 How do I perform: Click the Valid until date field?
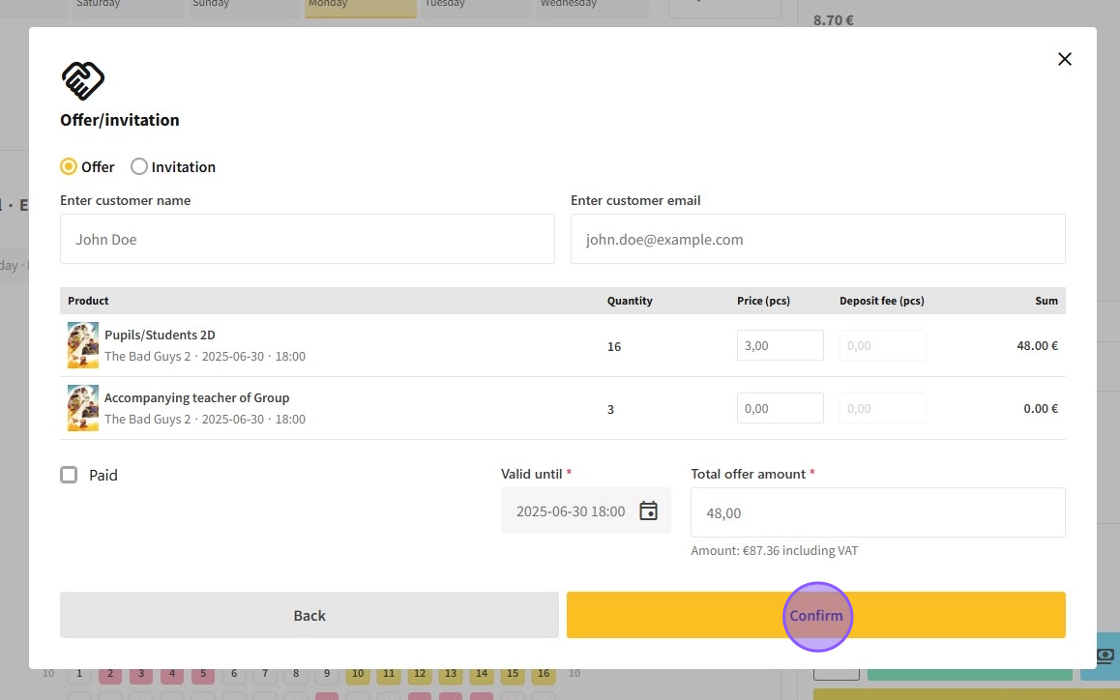pyautogui.click(x=571, y=511)
